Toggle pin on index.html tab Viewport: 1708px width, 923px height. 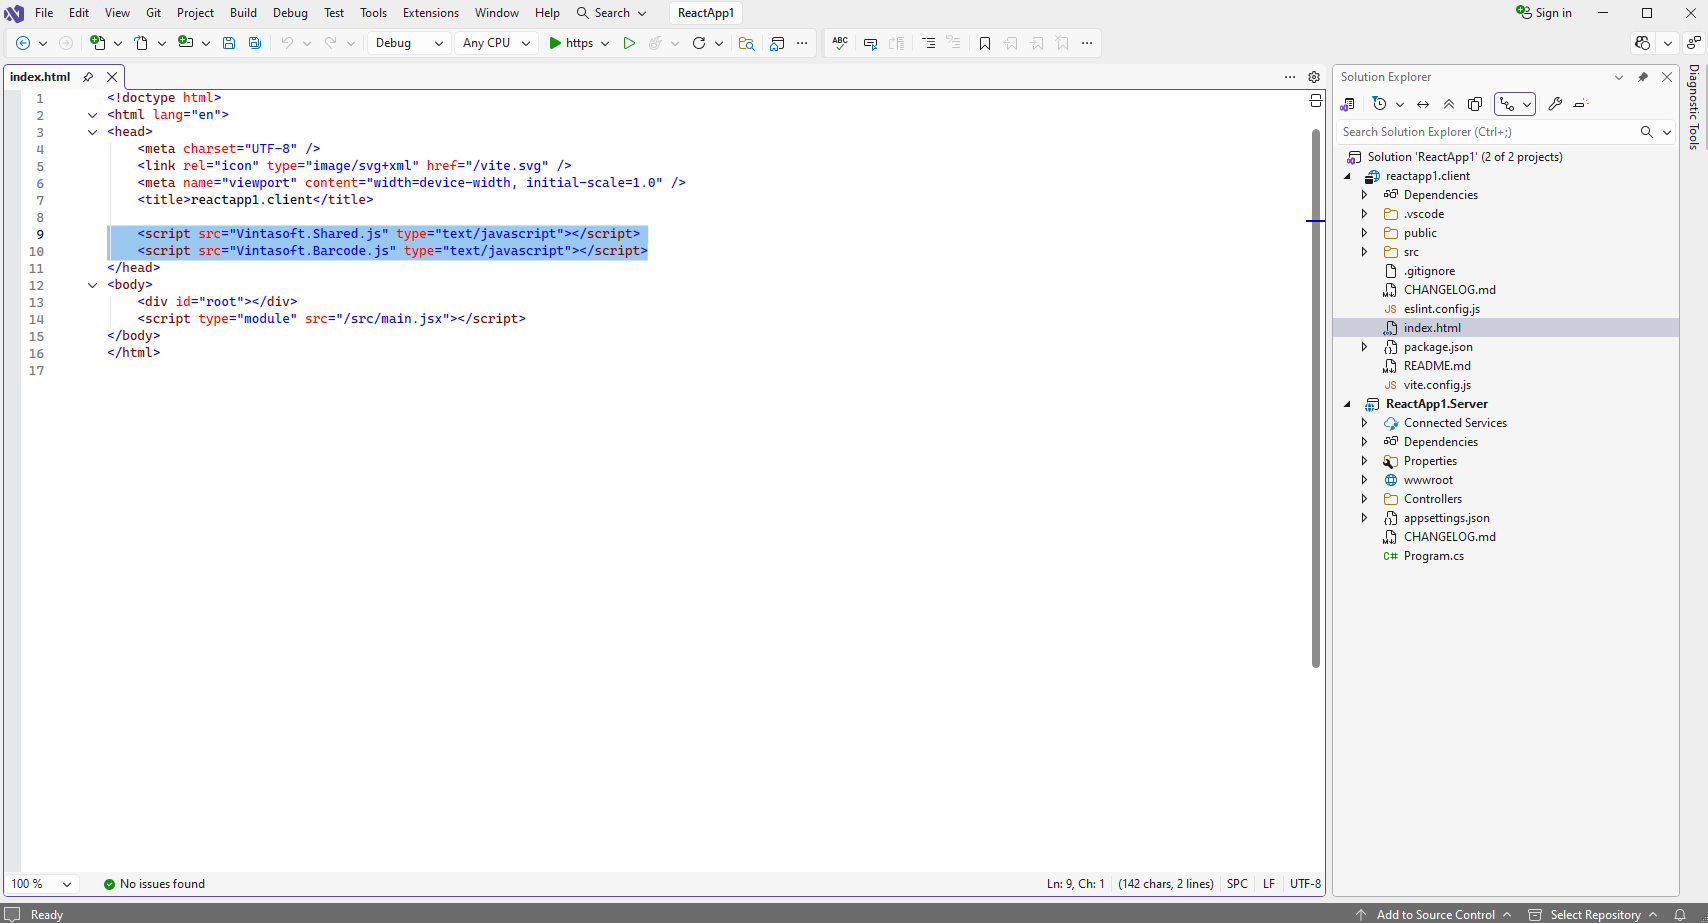pyautogui.click(x=88, y=77)
